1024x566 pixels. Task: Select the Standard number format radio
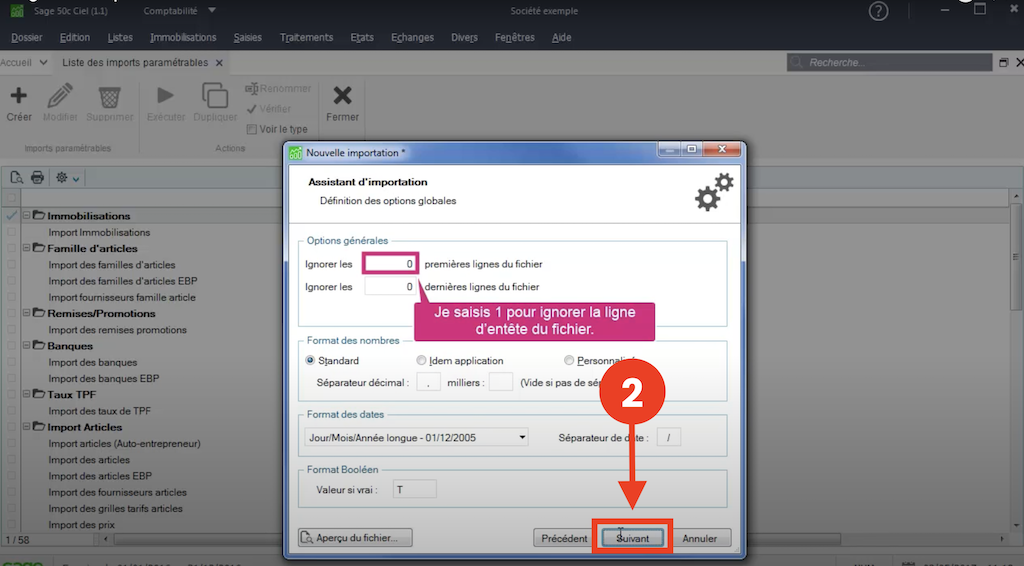[310, 360]
